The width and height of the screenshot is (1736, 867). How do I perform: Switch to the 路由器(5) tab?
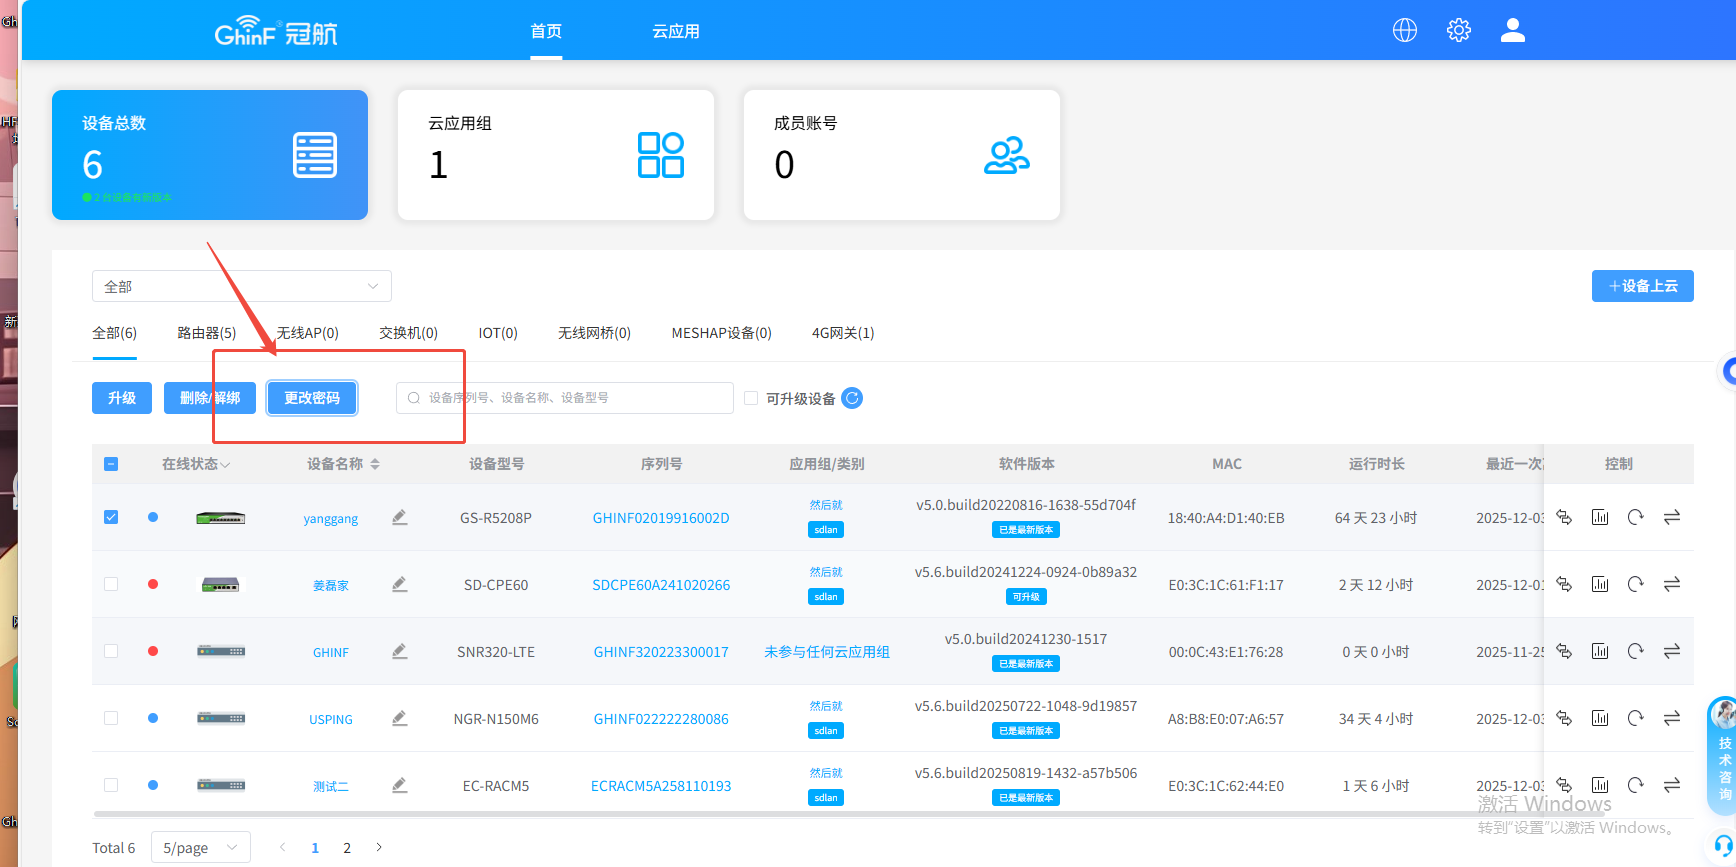[206, 333]
